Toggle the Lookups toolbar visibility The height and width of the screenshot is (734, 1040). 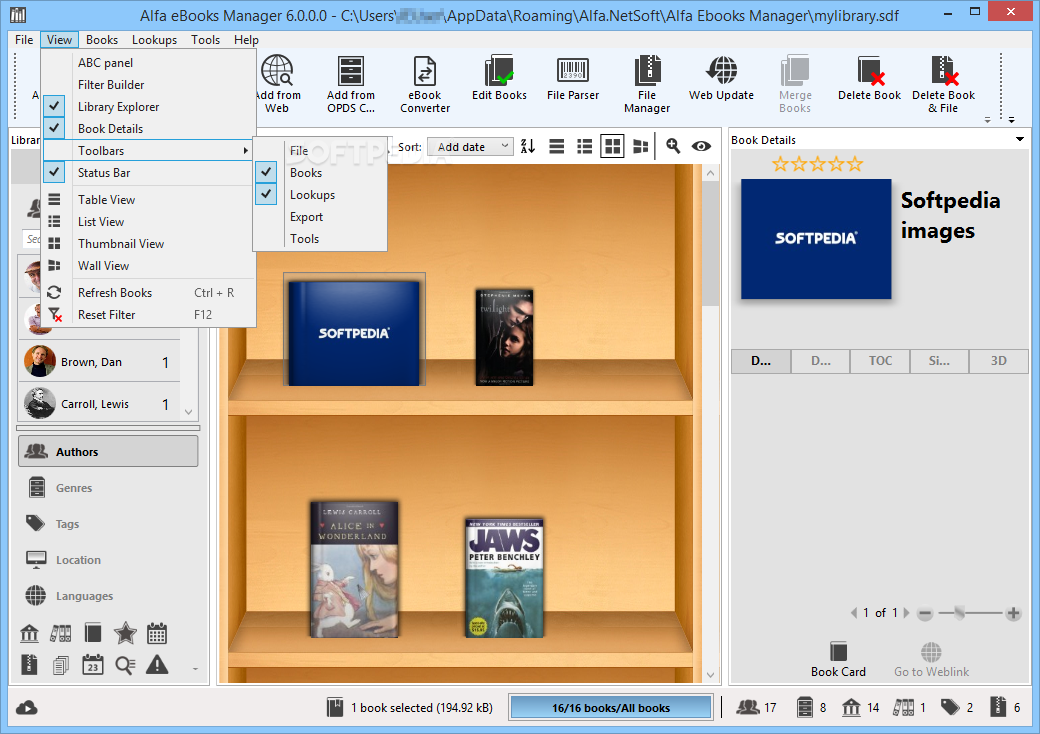[311, 195]
